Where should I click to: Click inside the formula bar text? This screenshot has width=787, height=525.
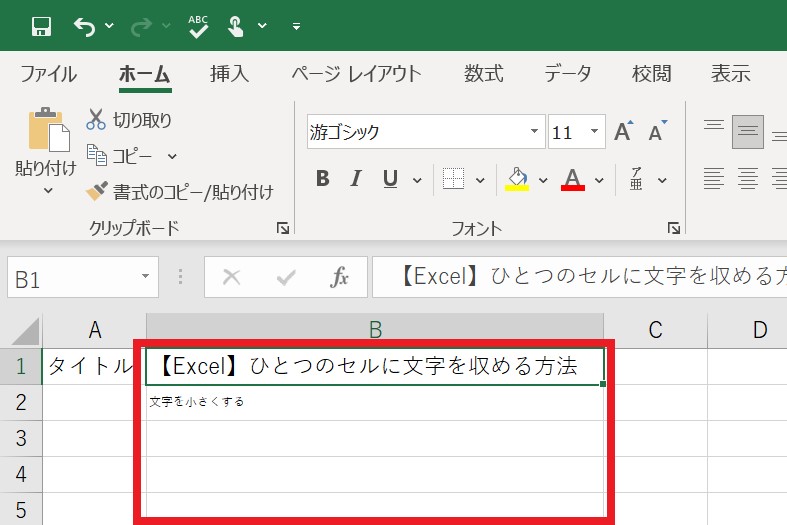(580, 277)
